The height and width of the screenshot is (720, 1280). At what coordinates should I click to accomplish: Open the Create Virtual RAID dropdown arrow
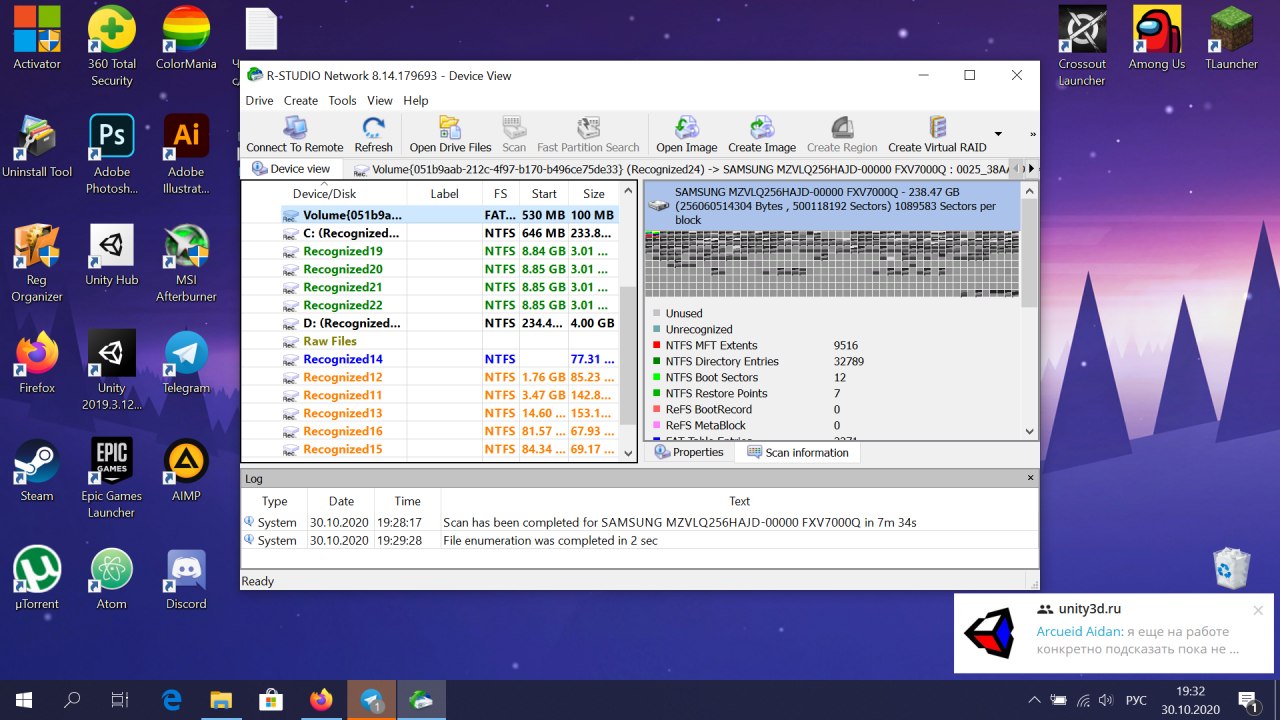pos(997,134)
